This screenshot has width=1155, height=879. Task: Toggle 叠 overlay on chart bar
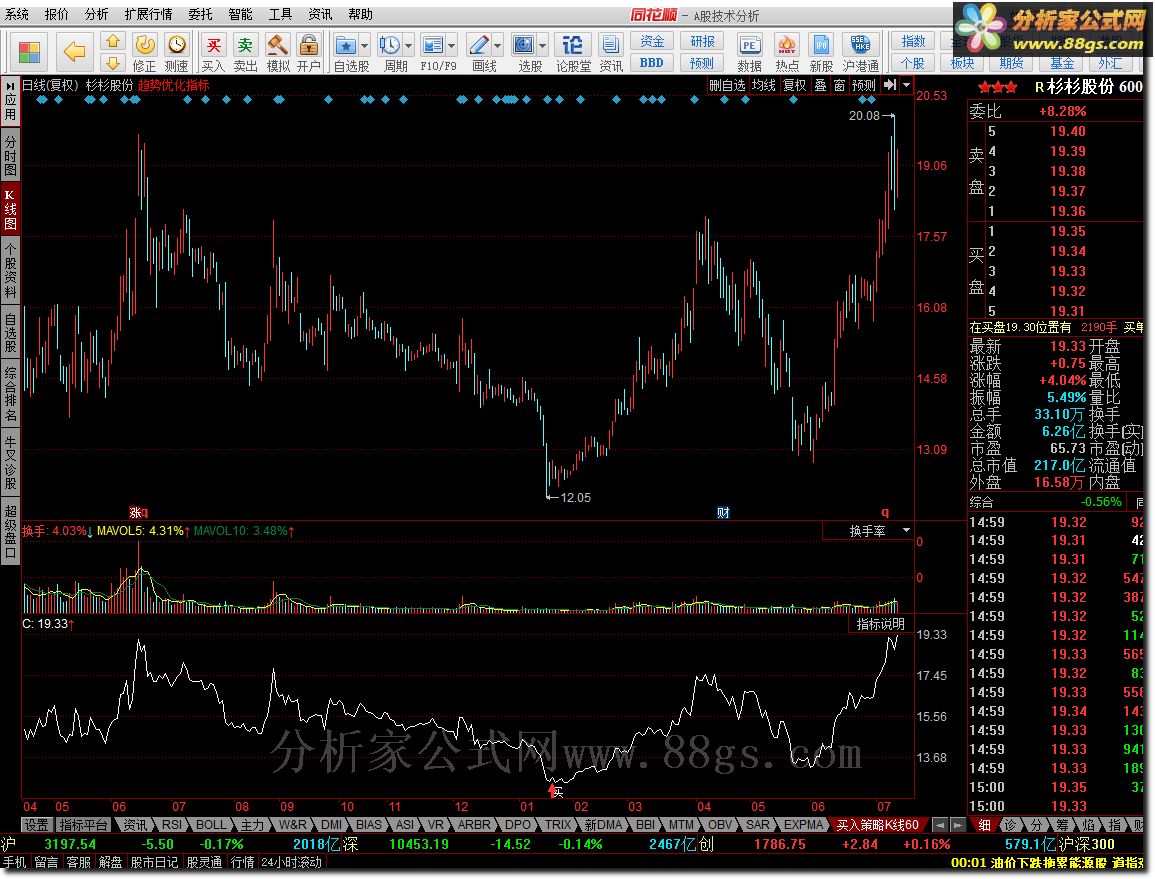coord(821,85)
